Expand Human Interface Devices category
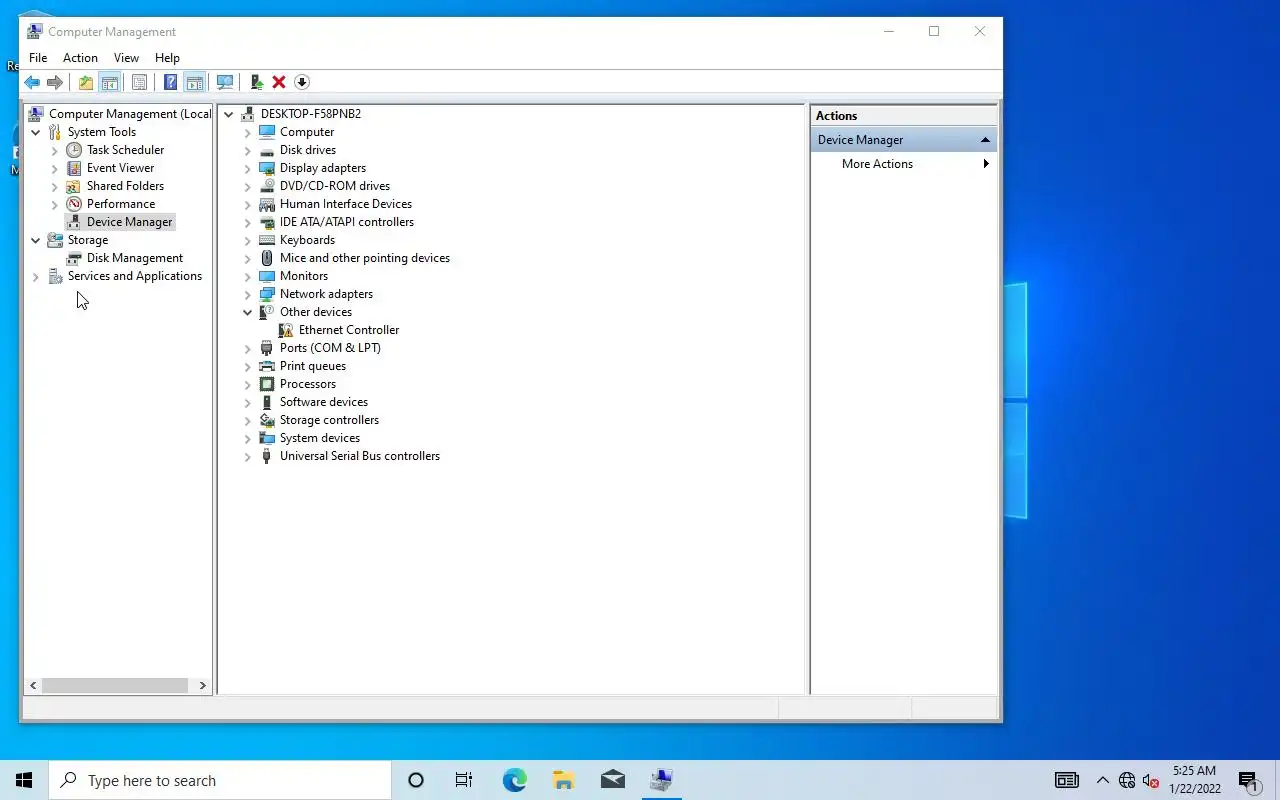 tap(248, 204)
